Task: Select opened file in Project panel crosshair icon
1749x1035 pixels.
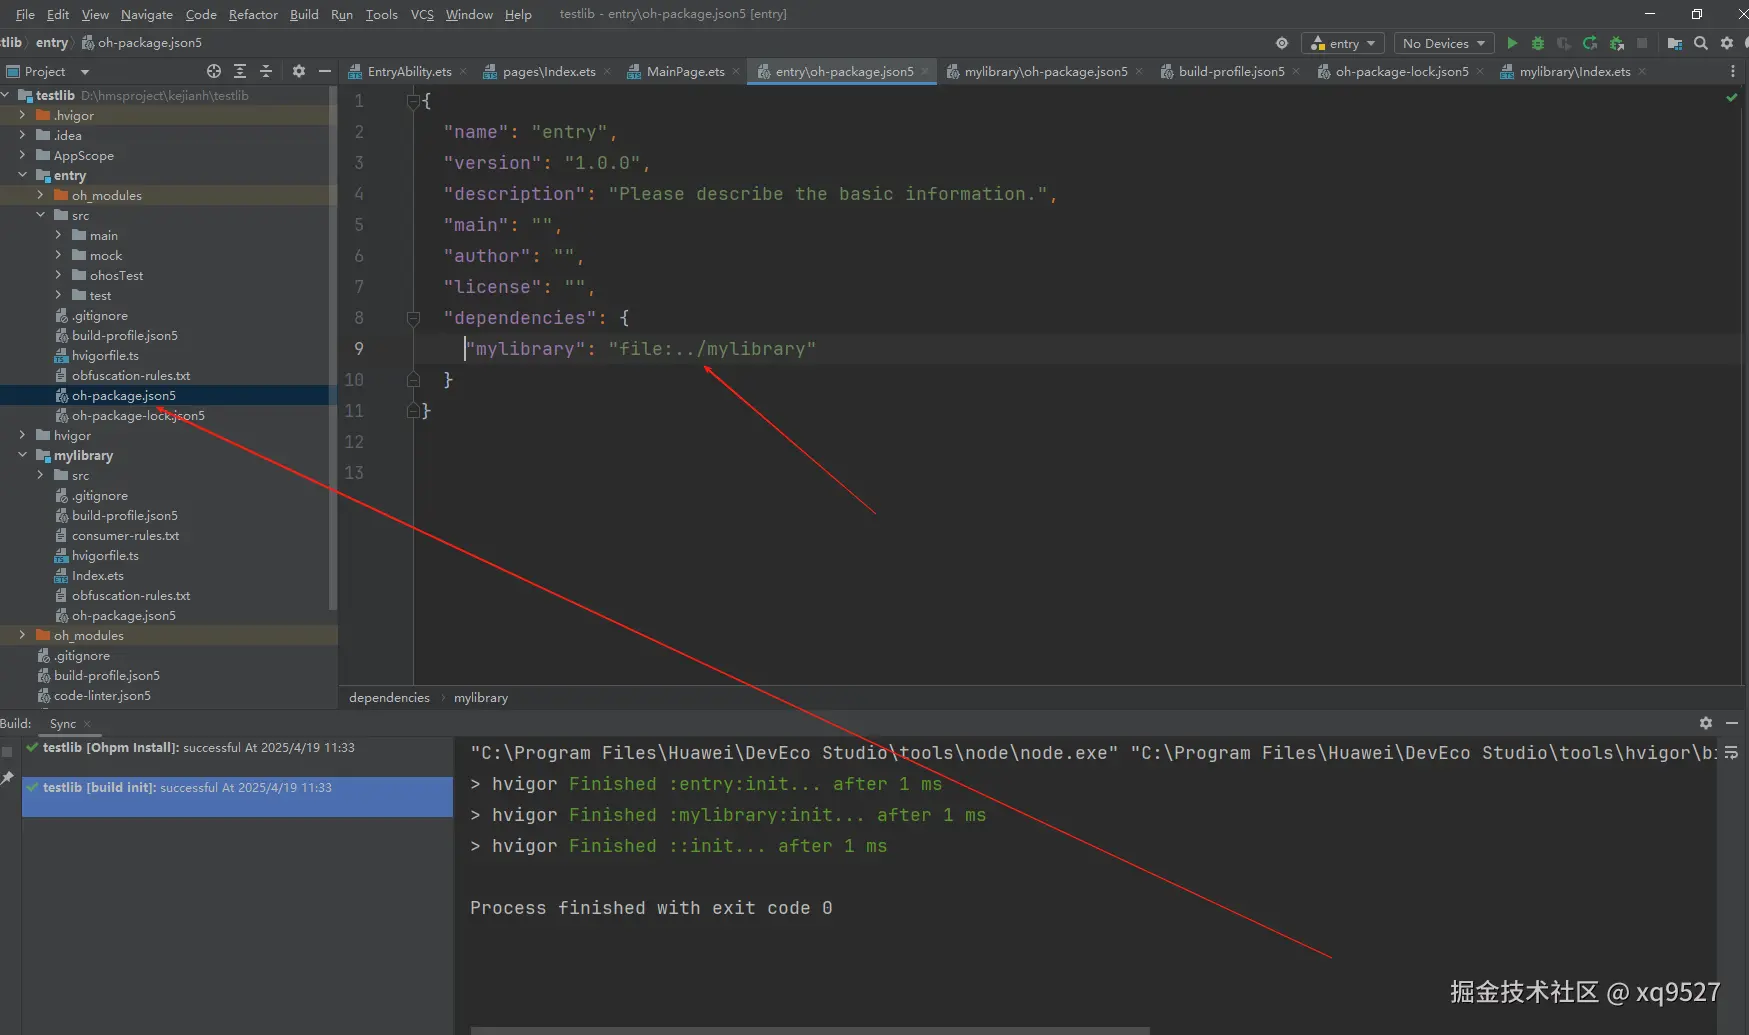Action: pyautogui.click(x=214, y=71)
